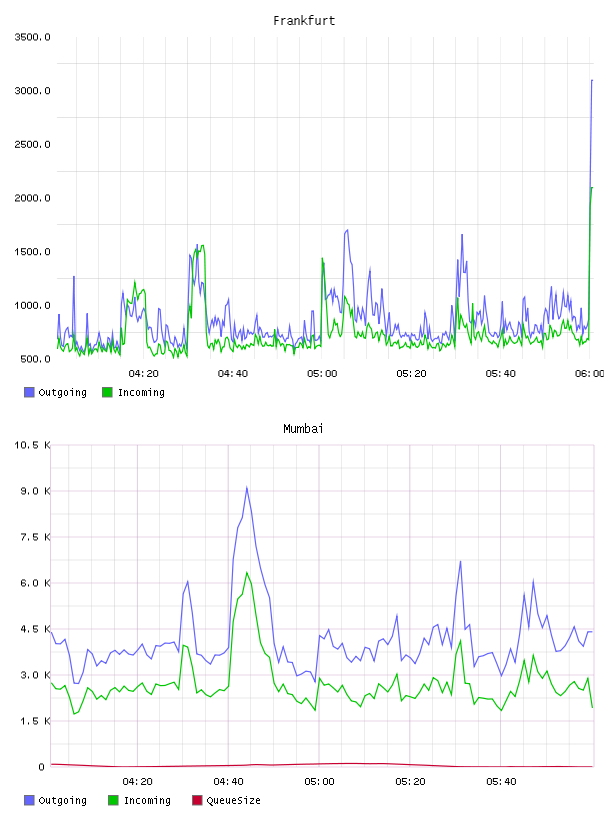This screenshot has height=816, width=608.
Task: Click the 3.0 K y-axis label on Mumbai chart
Action: pyautogui.click(x=35, y=675)
